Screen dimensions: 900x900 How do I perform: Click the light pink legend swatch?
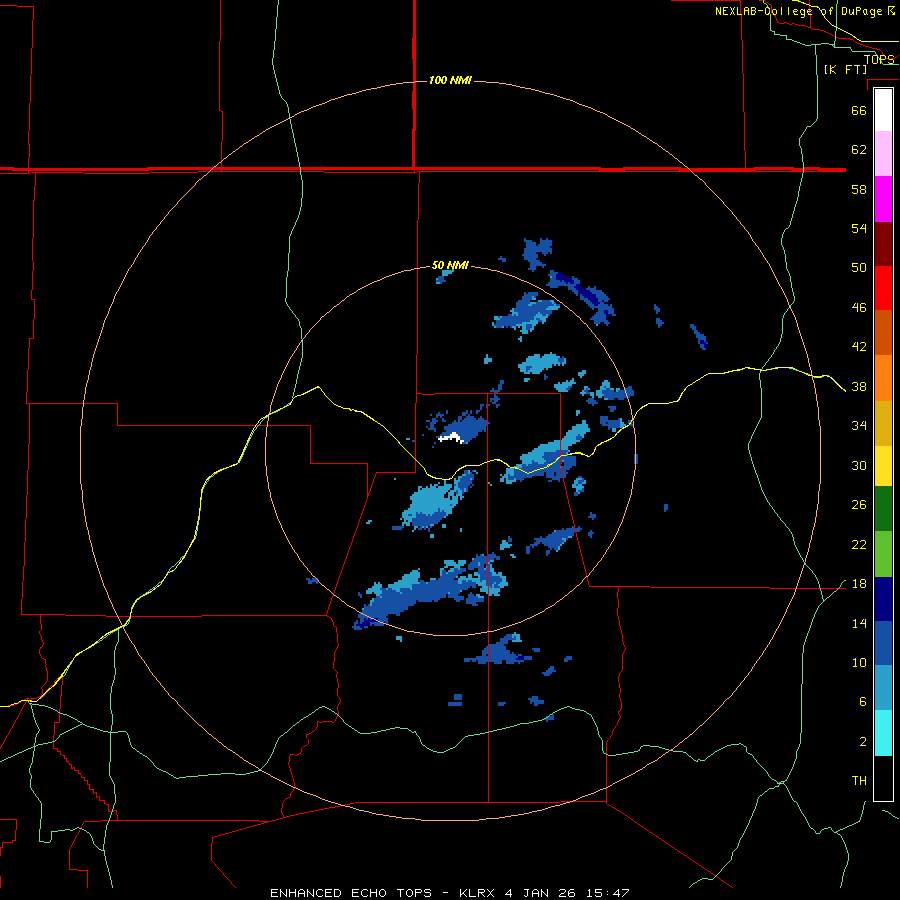pos(883,154)
